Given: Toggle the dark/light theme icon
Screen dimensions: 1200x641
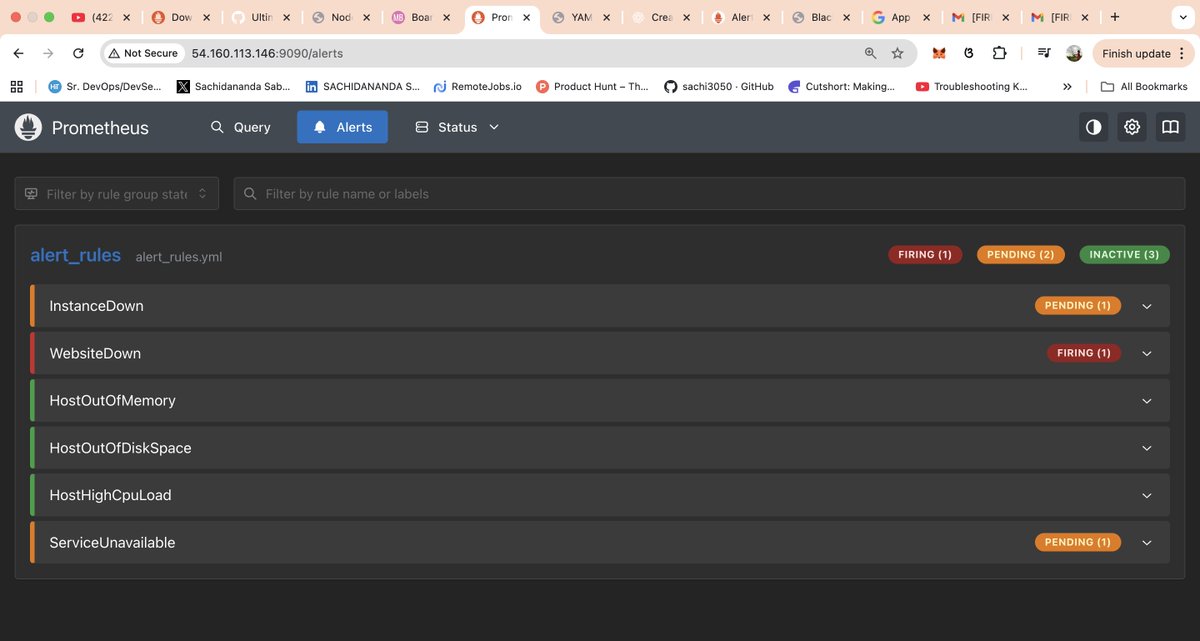Looking at the screenshot, I should click(1093, 127).
